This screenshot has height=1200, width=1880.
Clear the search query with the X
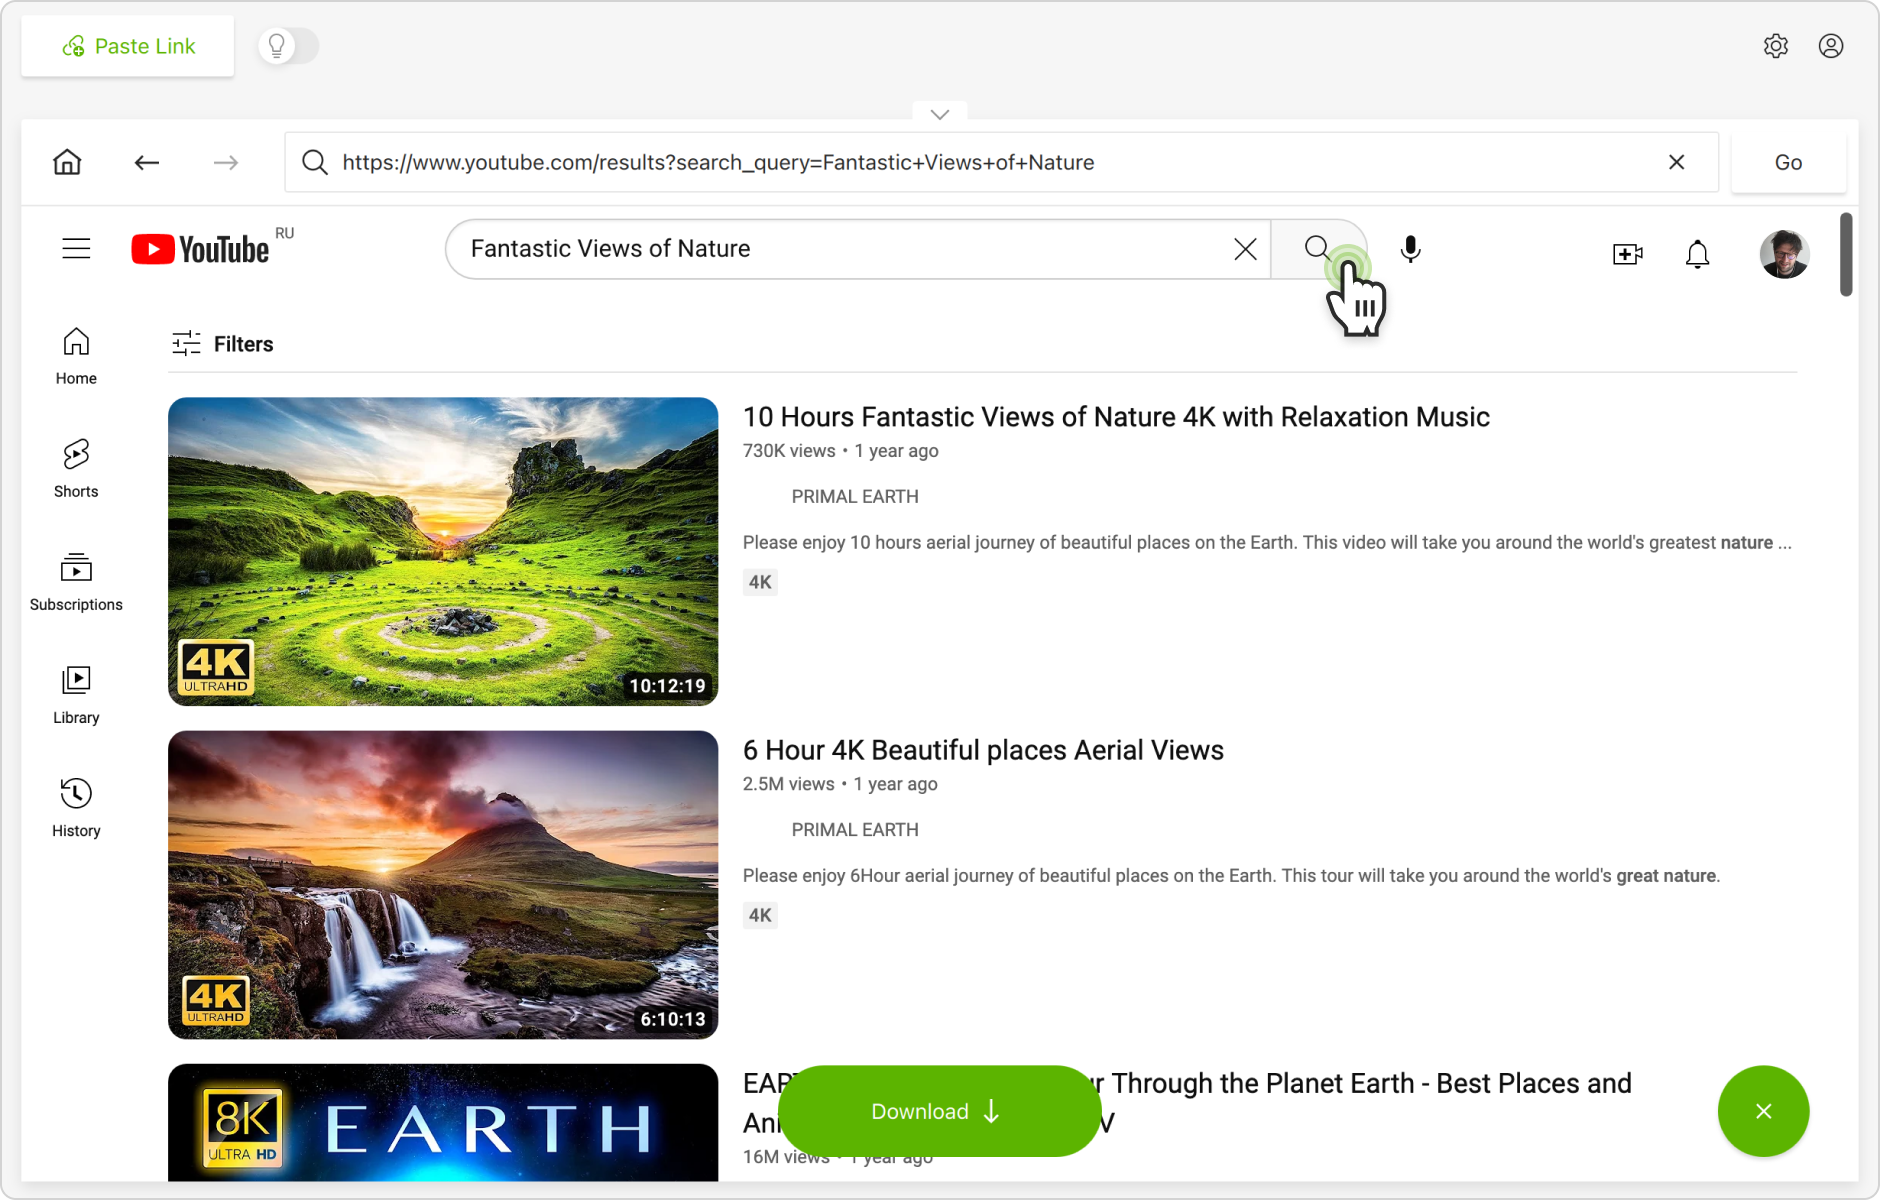(x=1245, y=248)
